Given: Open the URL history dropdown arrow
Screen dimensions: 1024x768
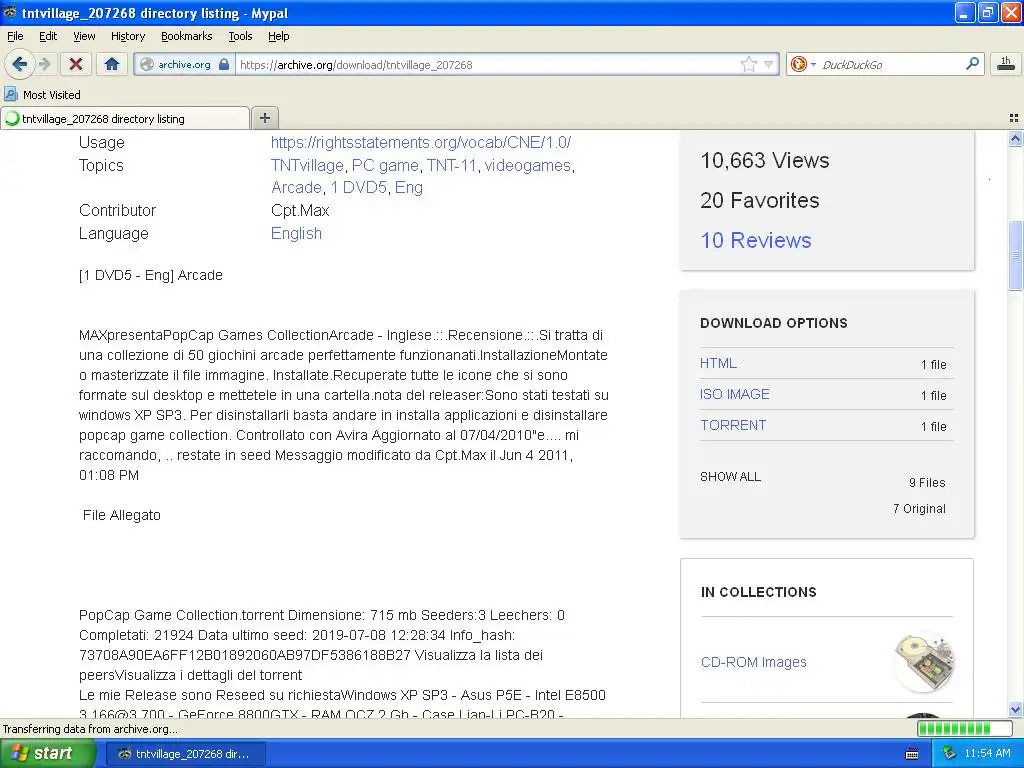Looking at the screenshot, I should pyautogui.click(x=769, y=64).
